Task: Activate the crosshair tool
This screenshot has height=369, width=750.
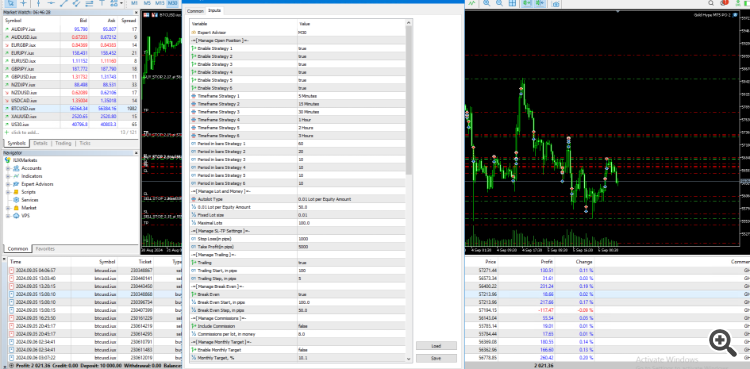Action: coord(23,3)
